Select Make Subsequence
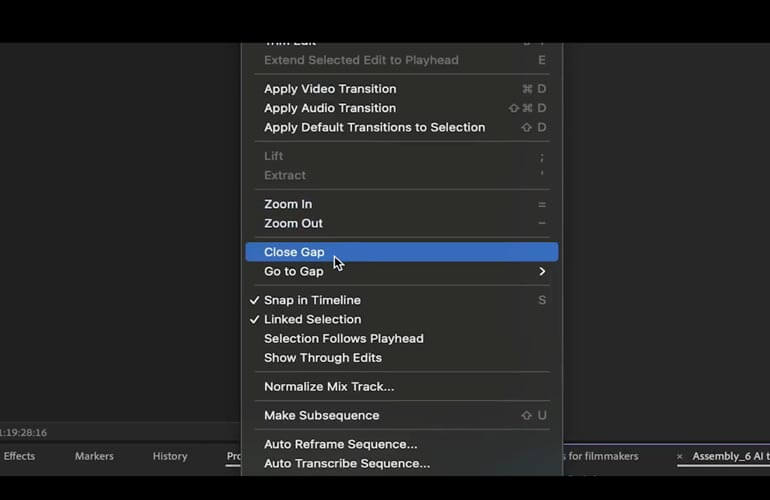The image size is (770, 500). [402, 416]
